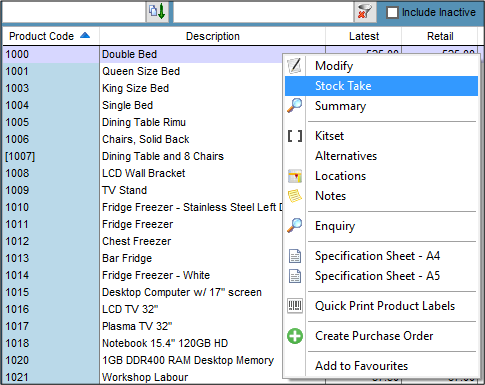Select Stock Take in the context menu
This screenshot has height=385, width=485.
click(381, 86)
